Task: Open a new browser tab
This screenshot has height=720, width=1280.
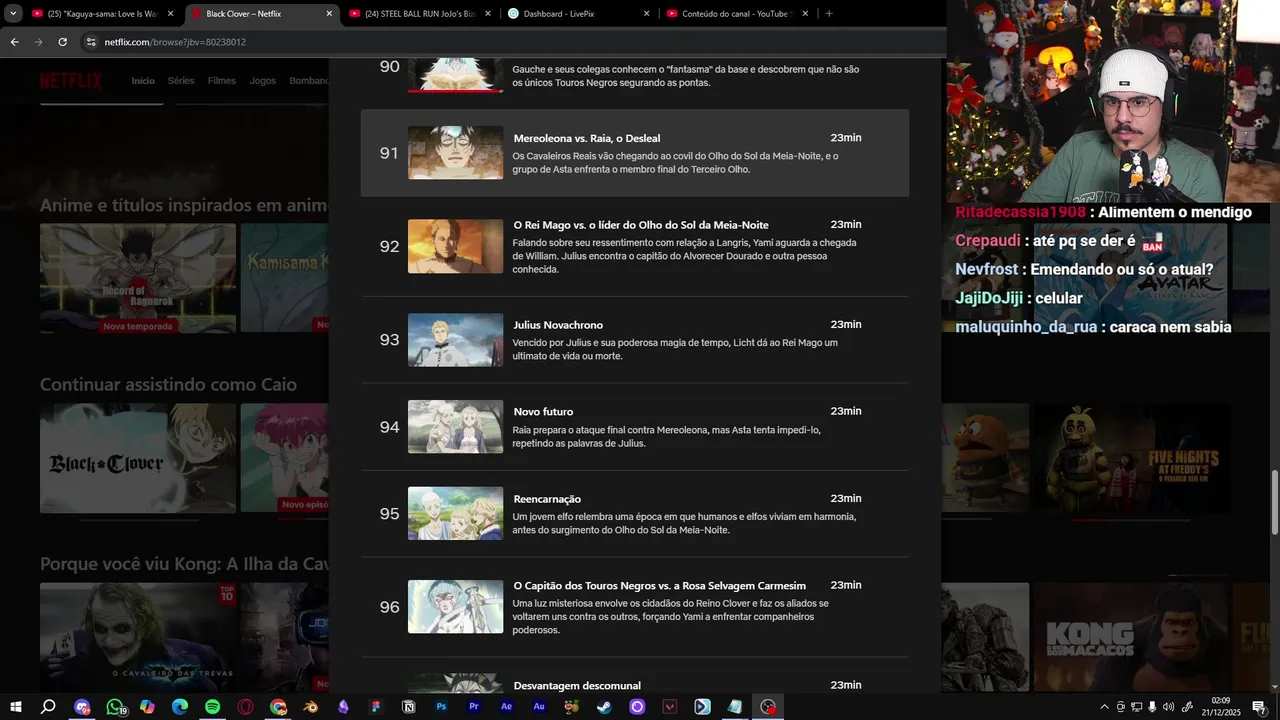Action: click(829, 14)
